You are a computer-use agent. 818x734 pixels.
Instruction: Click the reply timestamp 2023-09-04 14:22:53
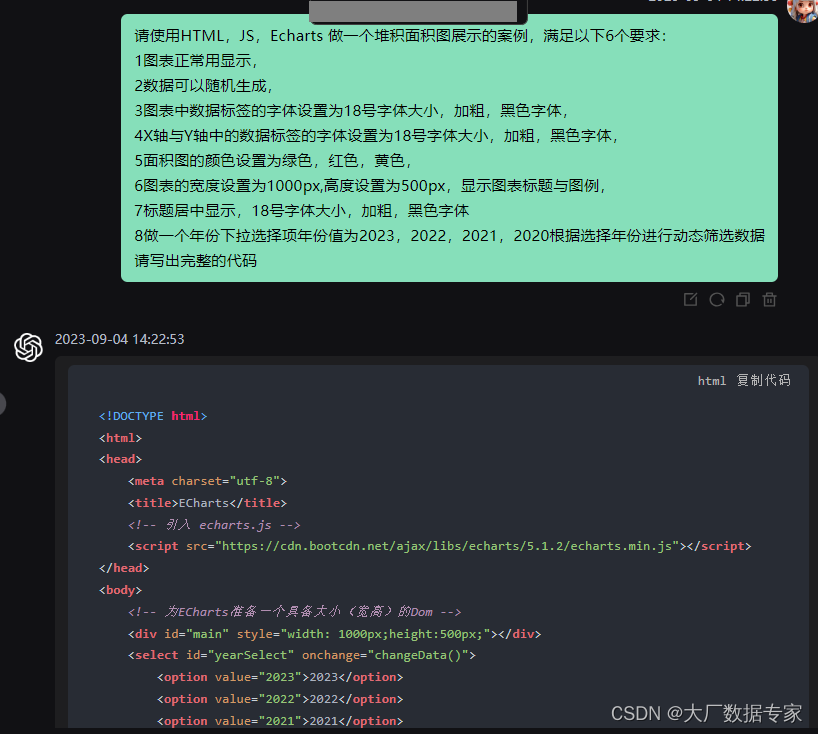click(x=120, y=339)
